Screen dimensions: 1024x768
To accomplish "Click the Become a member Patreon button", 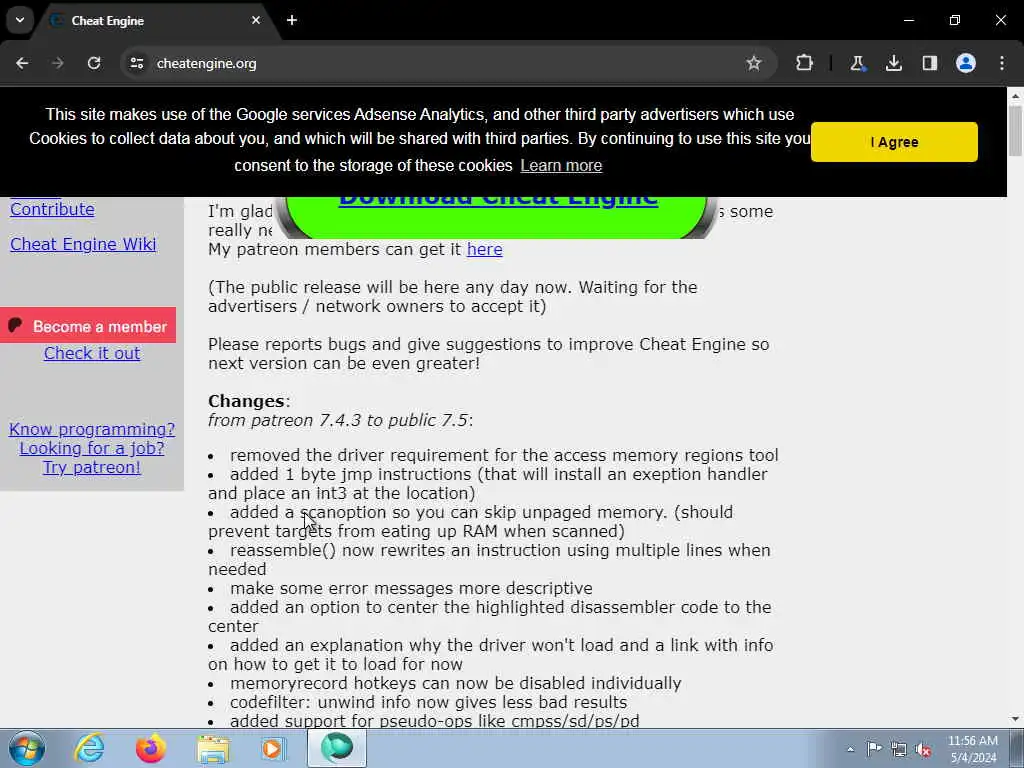I will 88,325.
